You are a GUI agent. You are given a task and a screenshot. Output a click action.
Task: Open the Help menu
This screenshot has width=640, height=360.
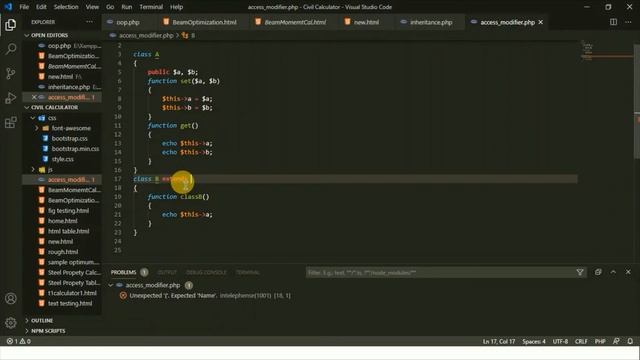[176, 7]
